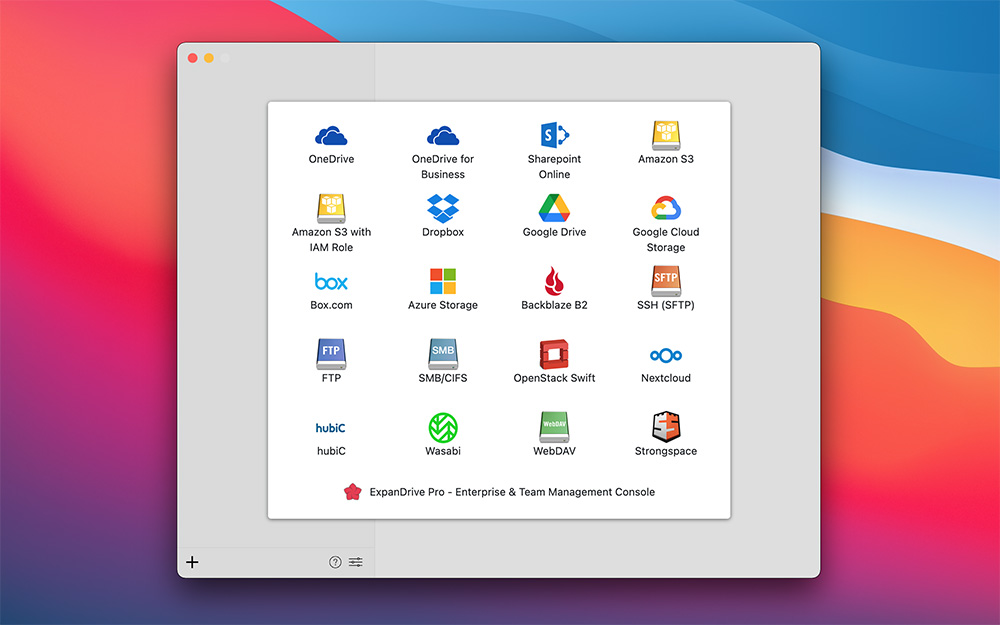
Task: Click the red ExpanDrive Pro logo icon
Action: pos(352,492)
